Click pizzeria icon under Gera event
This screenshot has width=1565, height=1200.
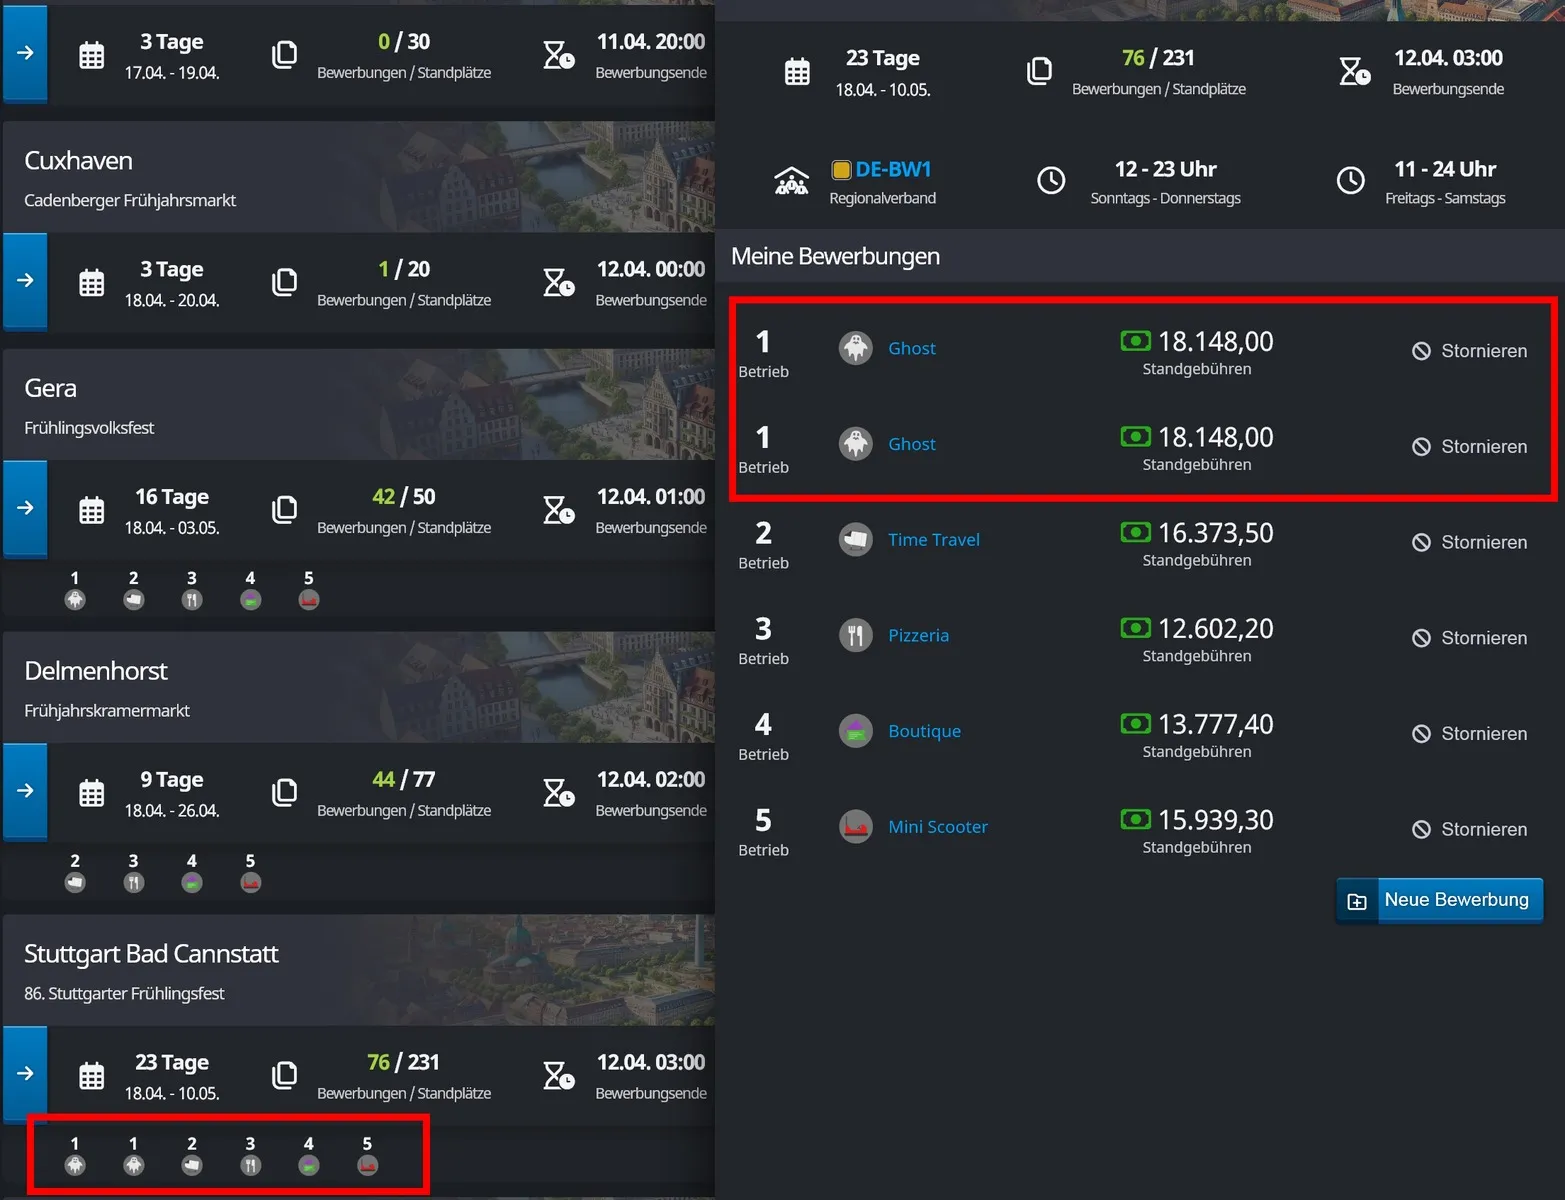pyautogui.click(x=192, y=599)
